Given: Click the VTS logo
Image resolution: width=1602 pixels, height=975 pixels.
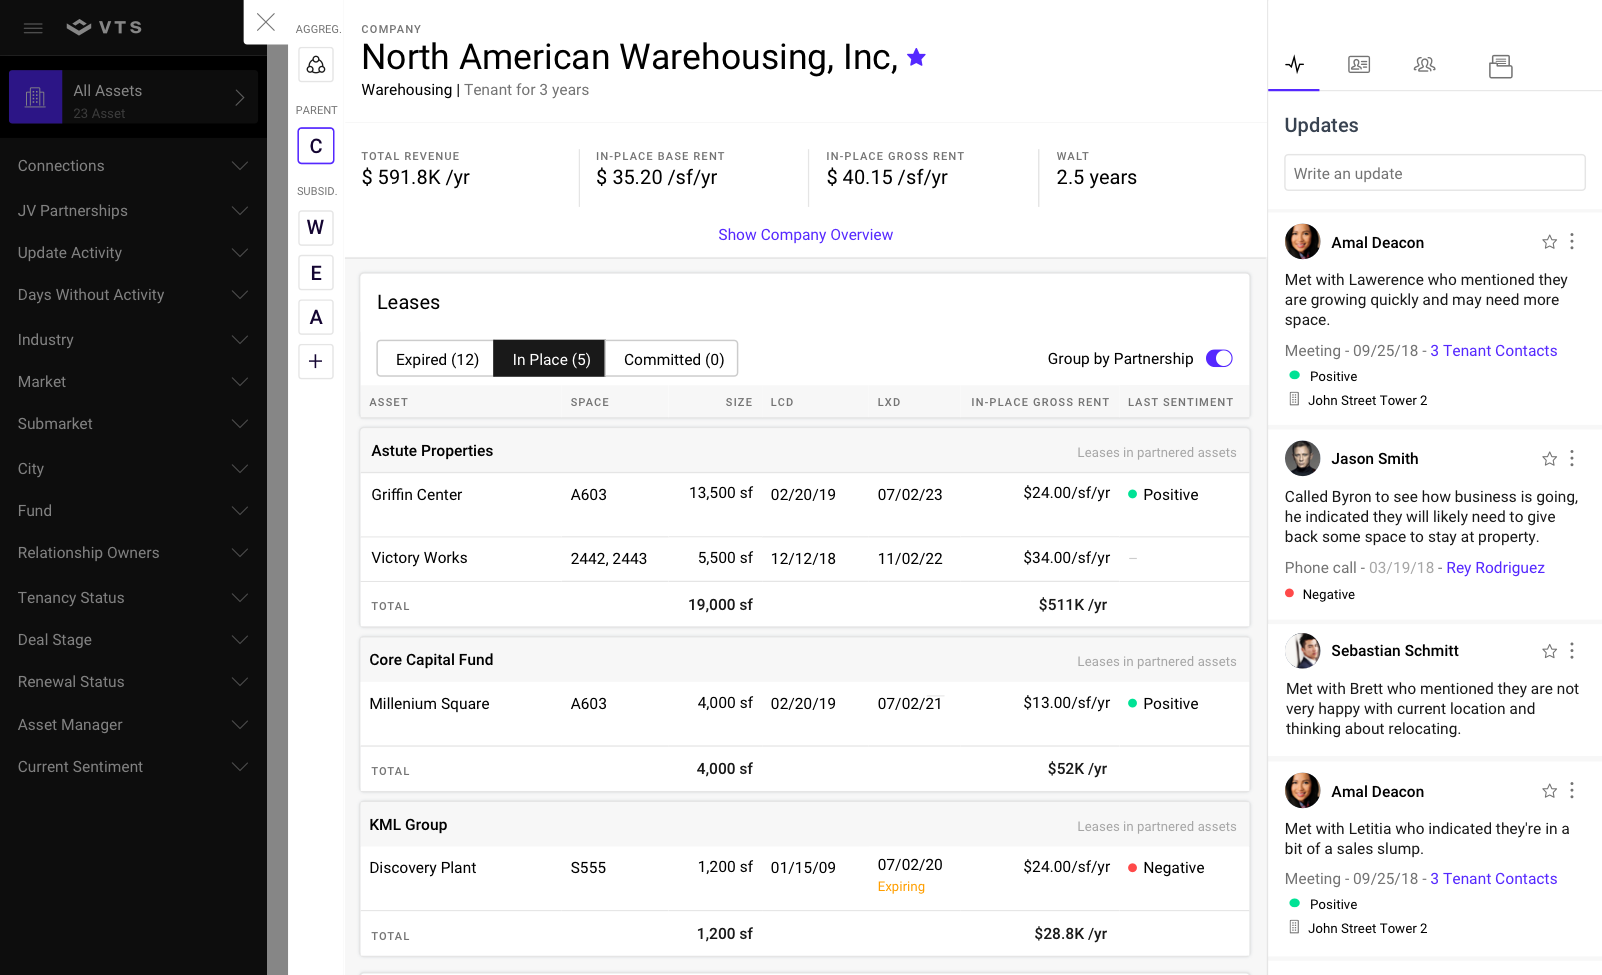Looking at the screenshot, I should point(104,27).
